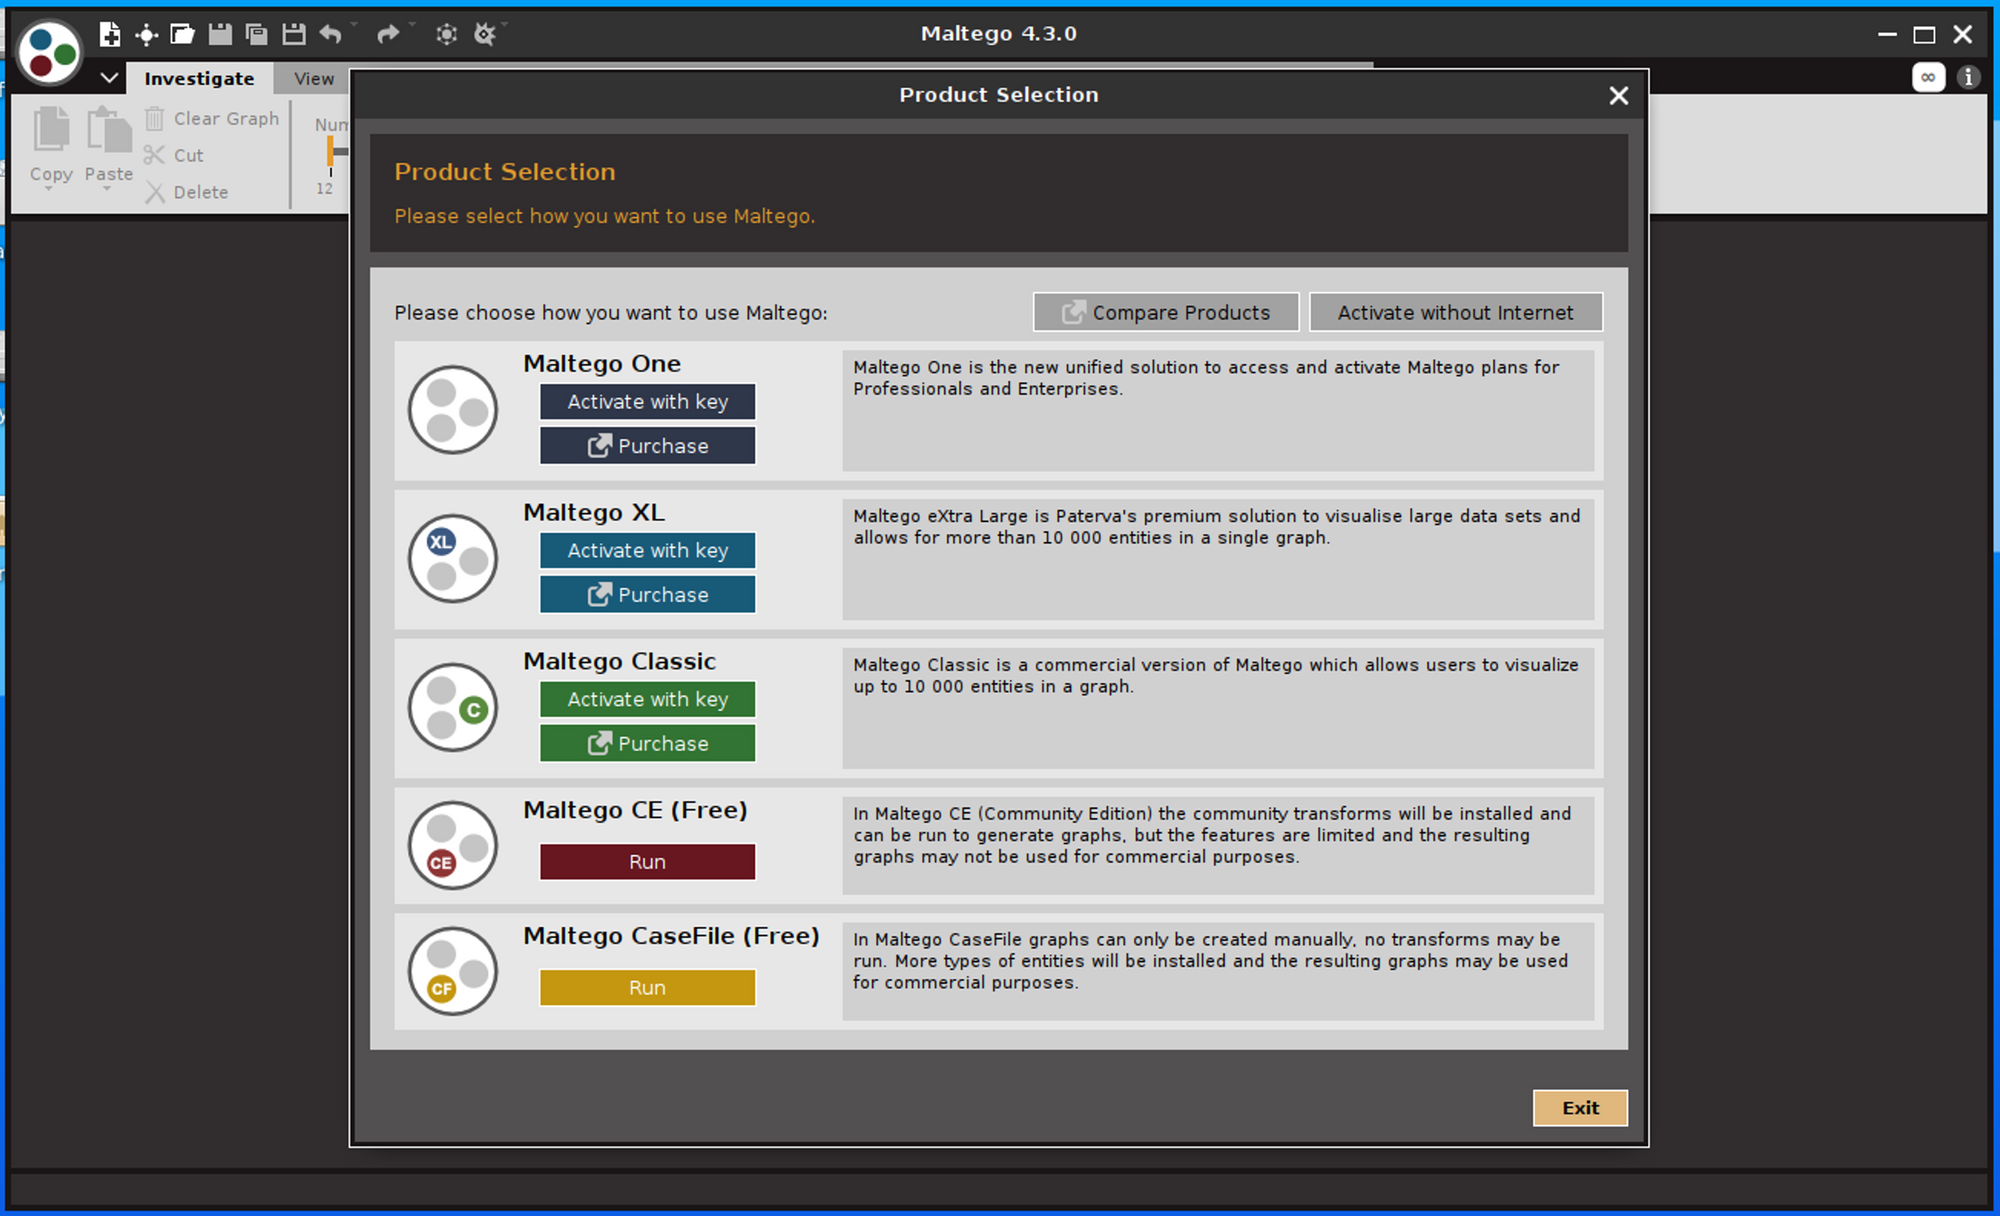Click Run button for Maltego CaseFile
Viewport: 2000px width, 1216px height.
pyautogui.click(x=647, y=986)
